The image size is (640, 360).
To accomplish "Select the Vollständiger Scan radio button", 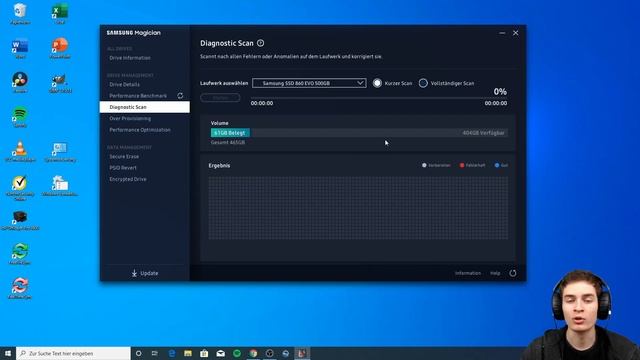I will click(x=423, y=83).
